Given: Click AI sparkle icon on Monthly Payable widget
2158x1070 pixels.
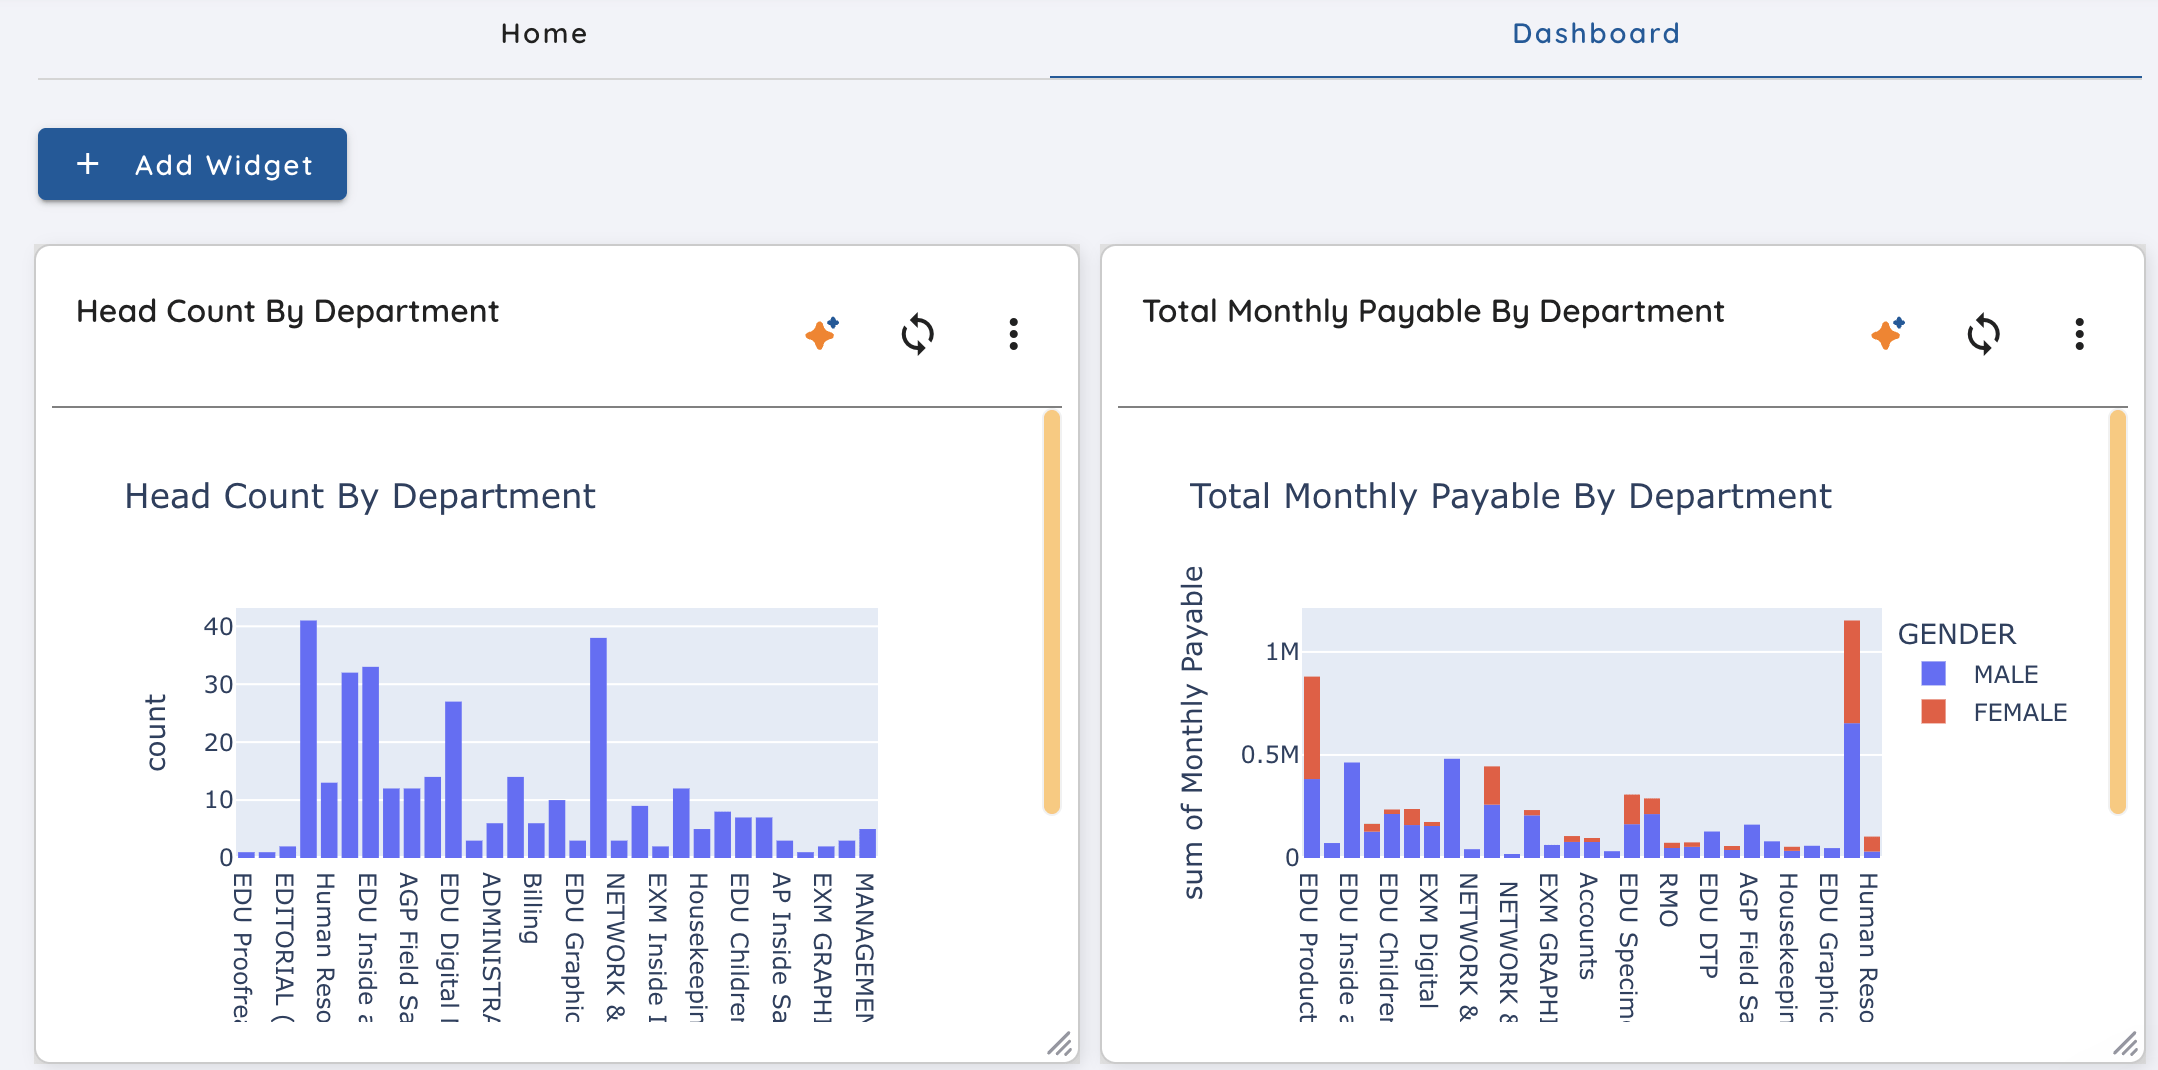Looking at the screenshot, I should click(x=1888, y=334).
